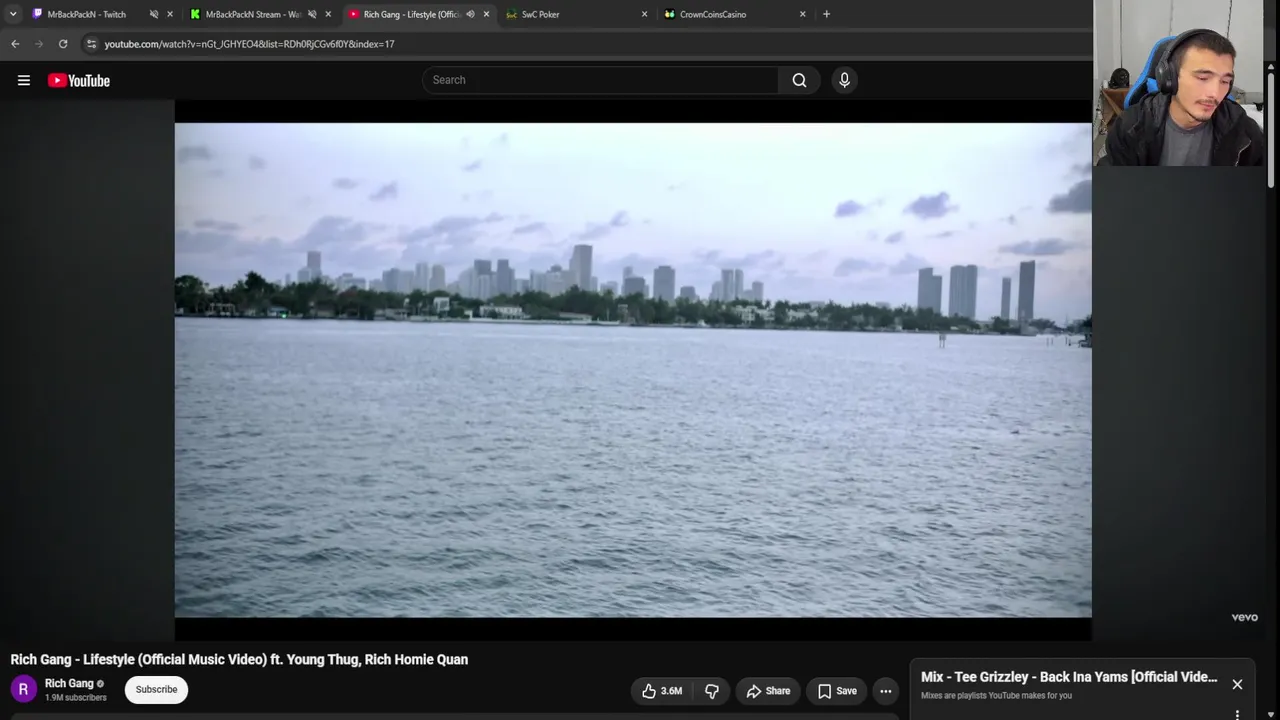Switch to the CrownCoinsCasino tab

click(713, 15)
